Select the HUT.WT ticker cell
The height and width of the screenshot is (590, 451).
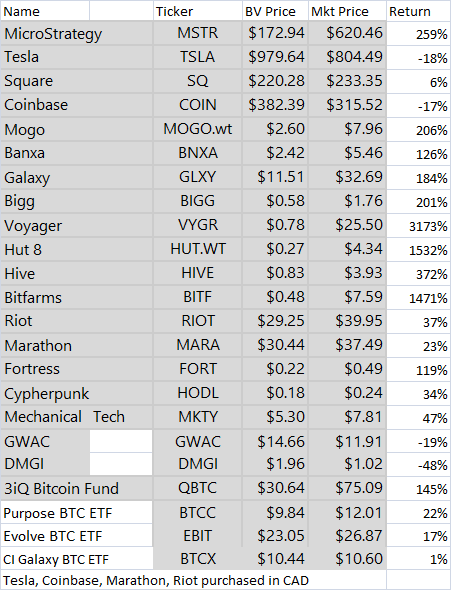(197, 249)
